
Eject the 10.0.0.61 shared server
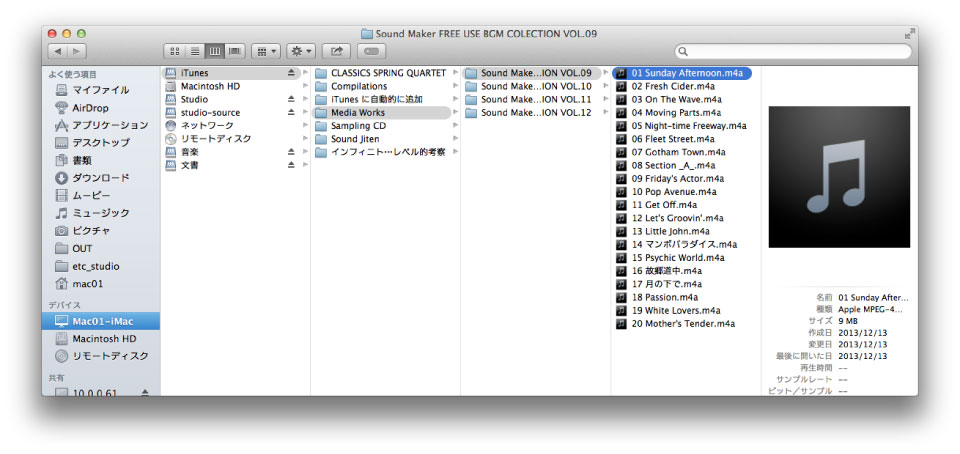click(145, 392)
